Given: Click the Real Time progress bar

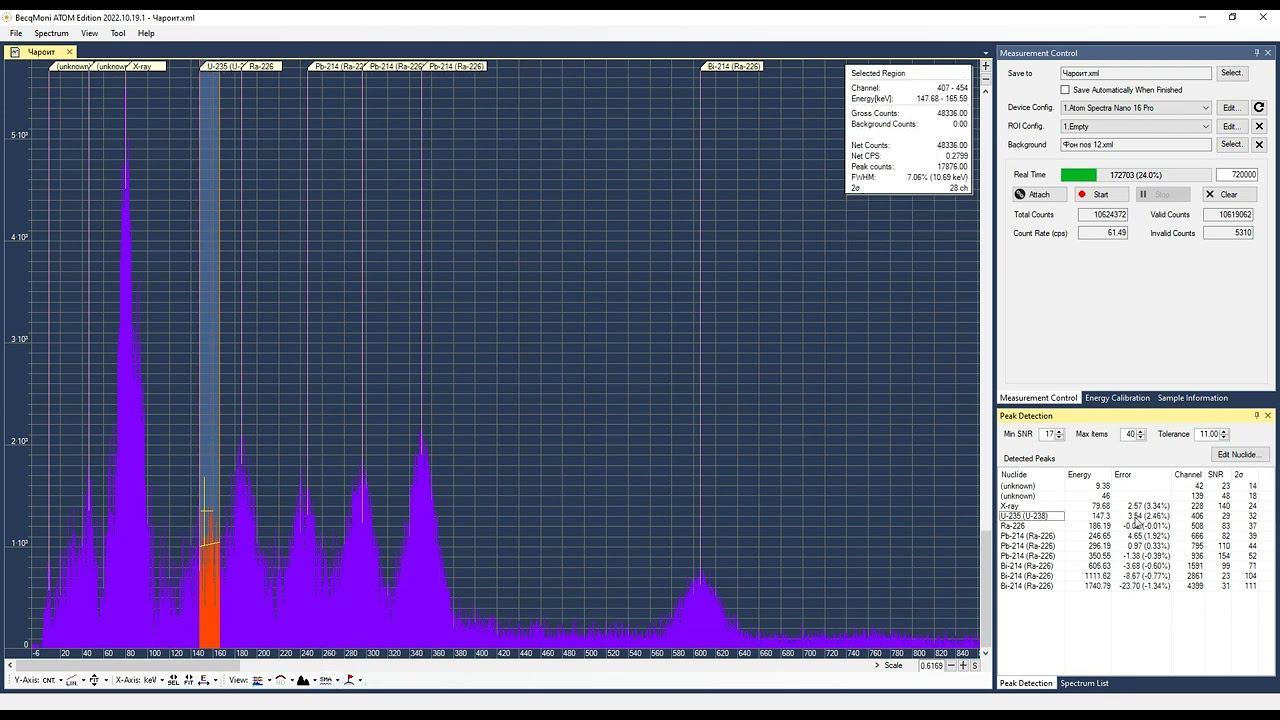Looking at the screenshot, I should 1136,175.
